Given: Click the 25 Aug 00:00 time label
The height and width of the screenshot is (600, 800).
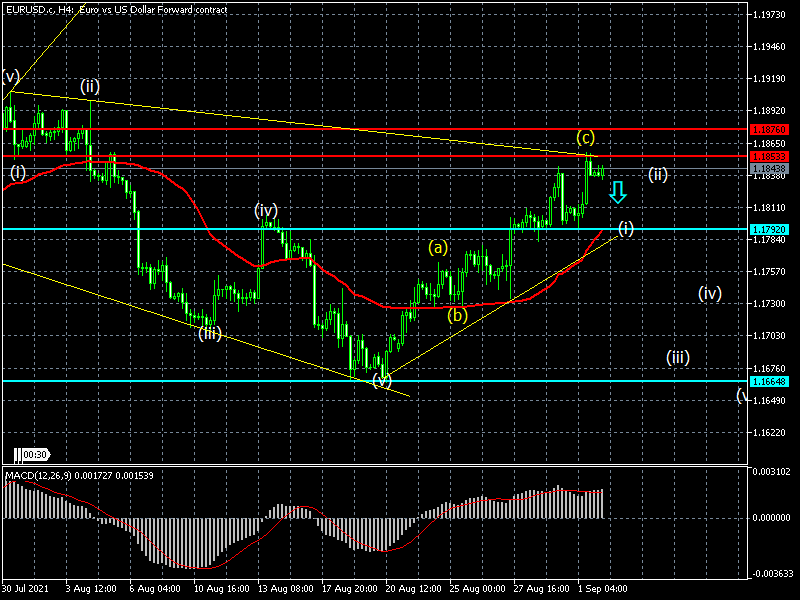Looking at the screenshot, I should click(x=478, y=588).
